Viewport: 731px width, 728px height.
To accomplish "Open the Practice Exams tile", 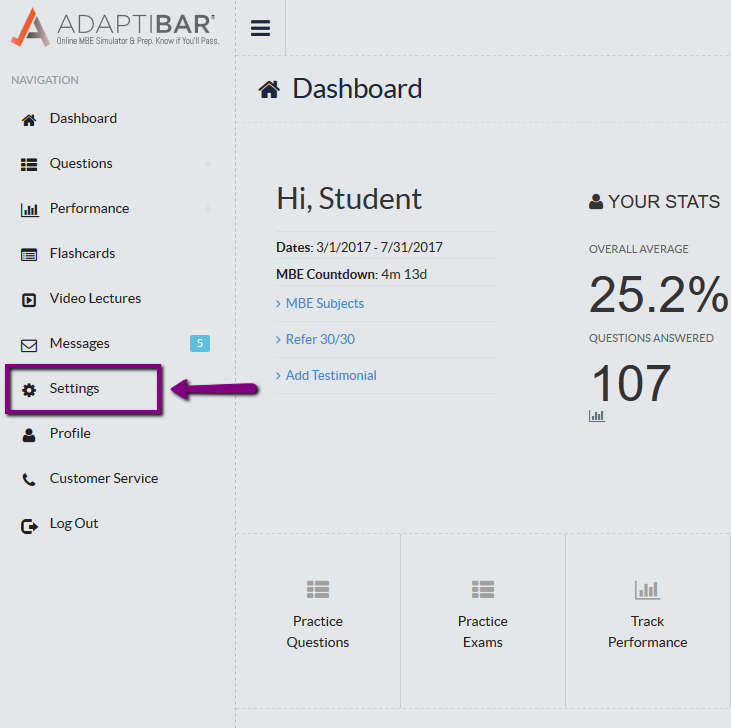I will coord(483,620).
